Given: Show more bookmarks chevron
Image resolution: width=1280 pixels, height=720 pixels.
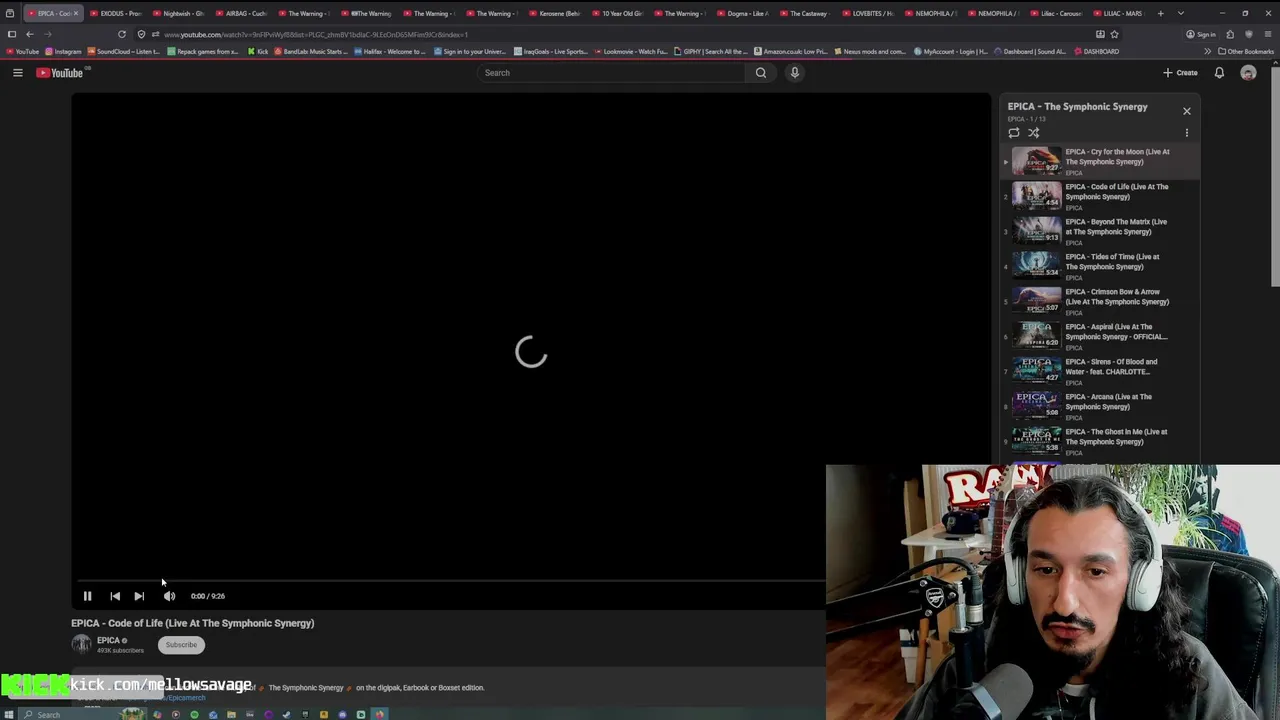Looking at the screenshot, I should (x=1207, y=51).
